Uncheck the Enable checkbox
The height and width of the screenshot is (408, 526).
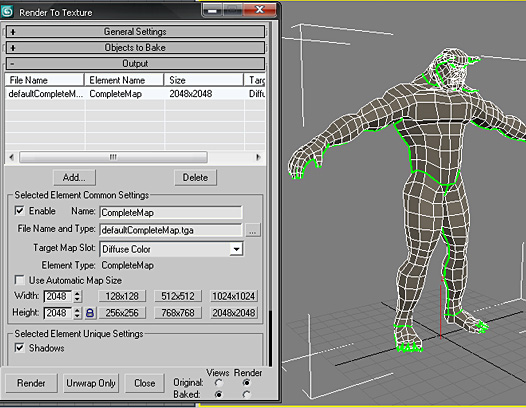tap(20, 211)
